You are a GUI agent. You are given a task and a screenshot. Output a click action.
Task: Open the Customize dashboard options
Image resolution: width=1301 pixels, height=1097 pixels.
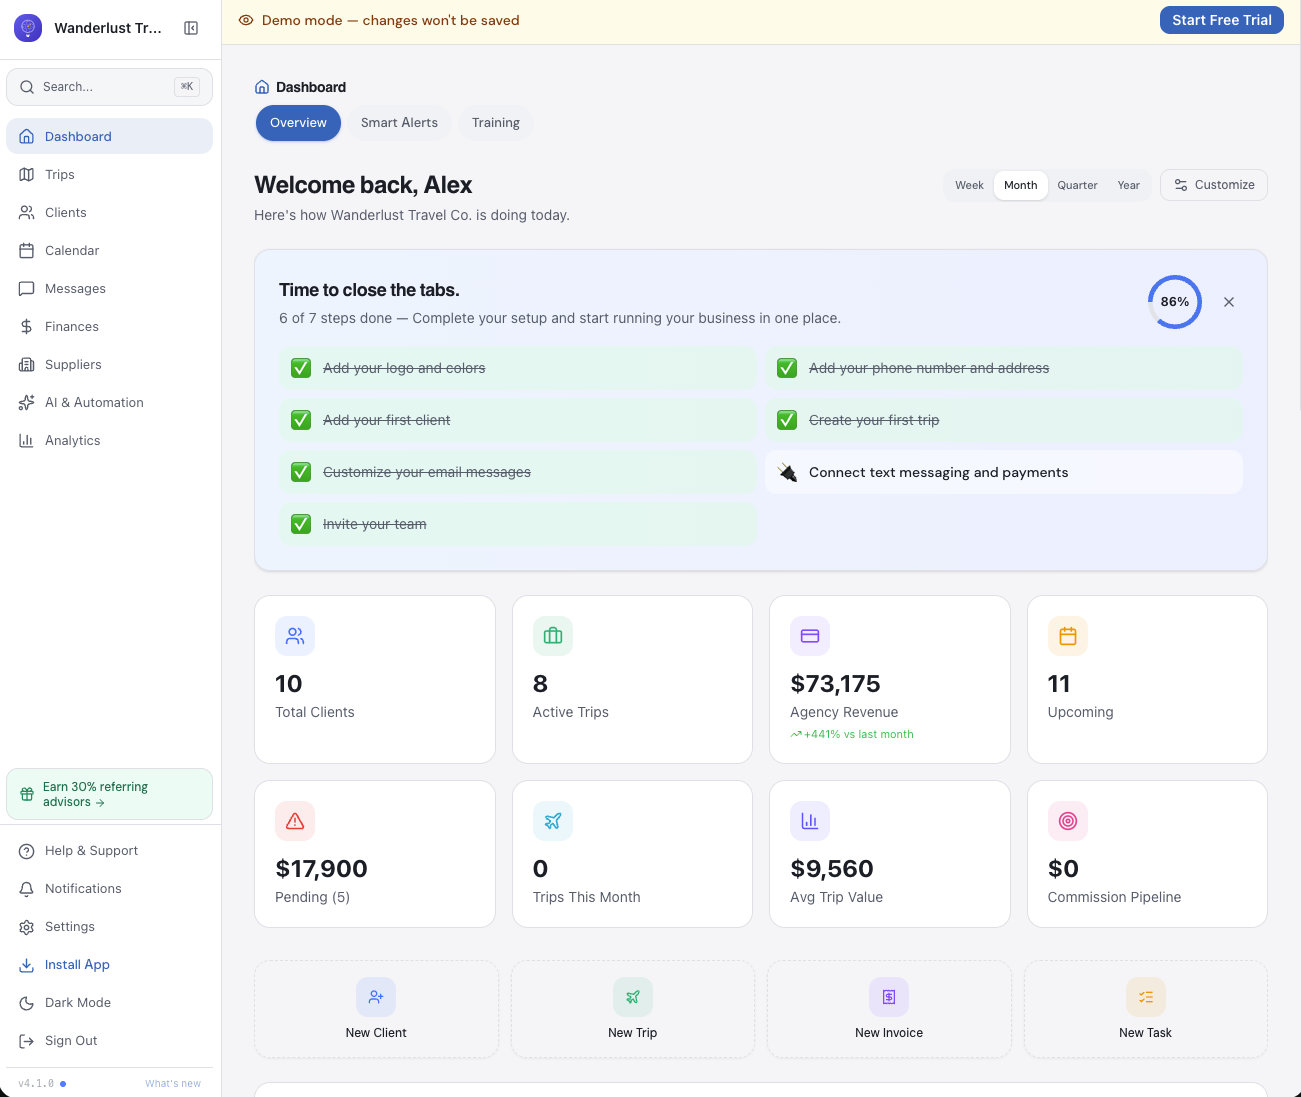(1214, 185)
